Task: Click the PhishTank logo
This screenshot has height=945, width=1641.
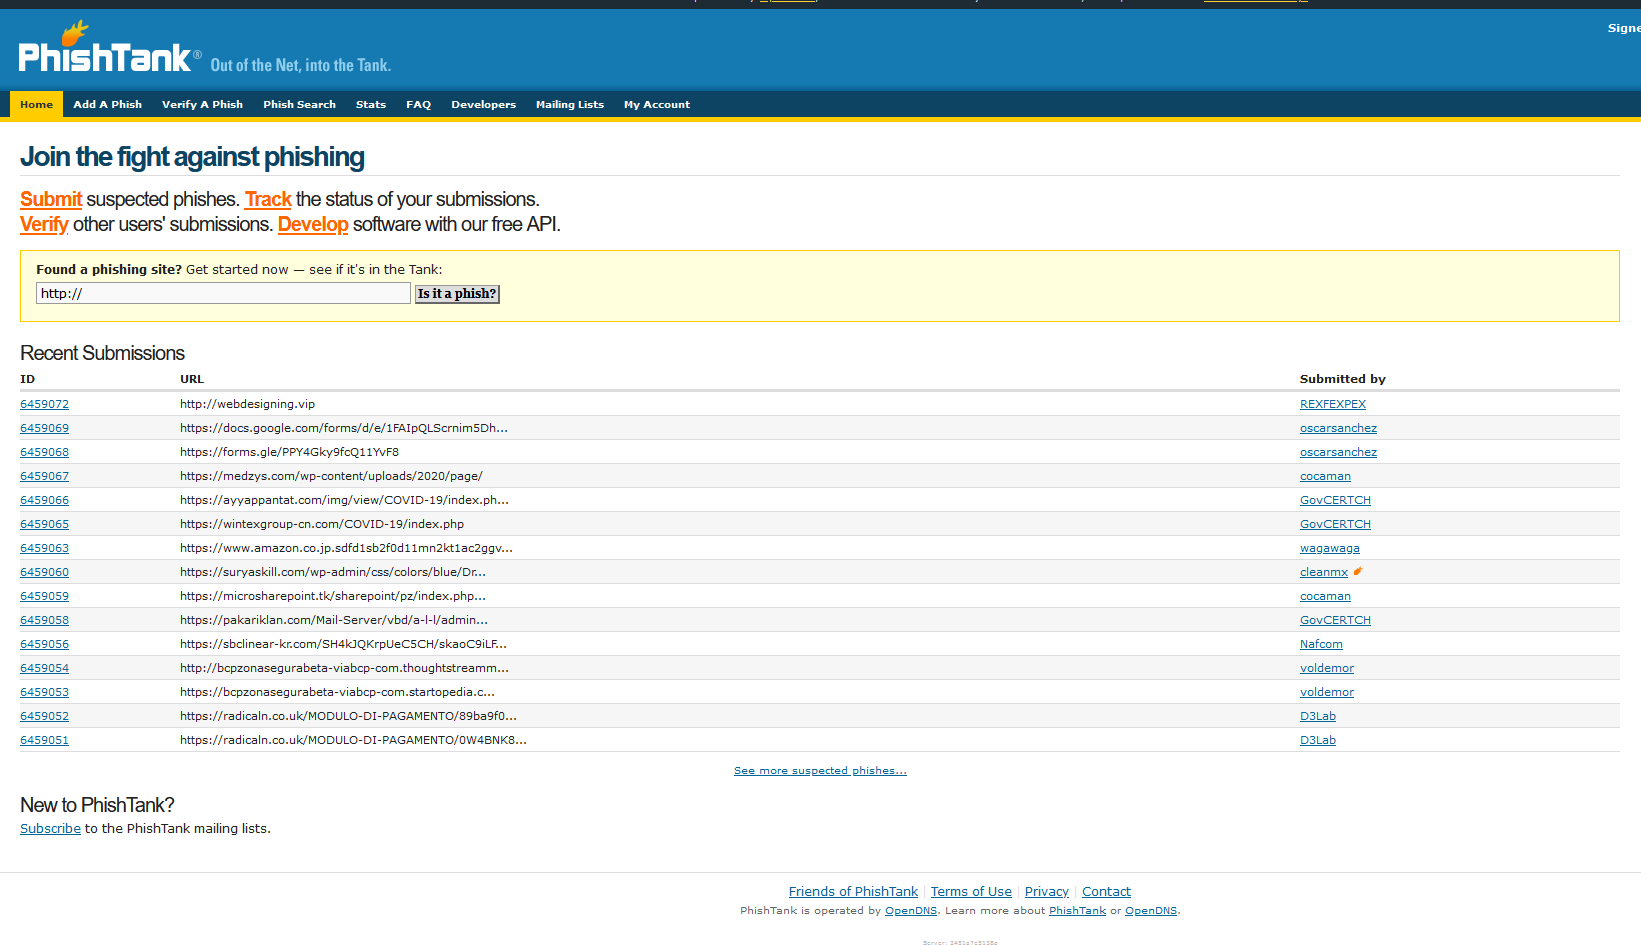Action: point(109,48)
